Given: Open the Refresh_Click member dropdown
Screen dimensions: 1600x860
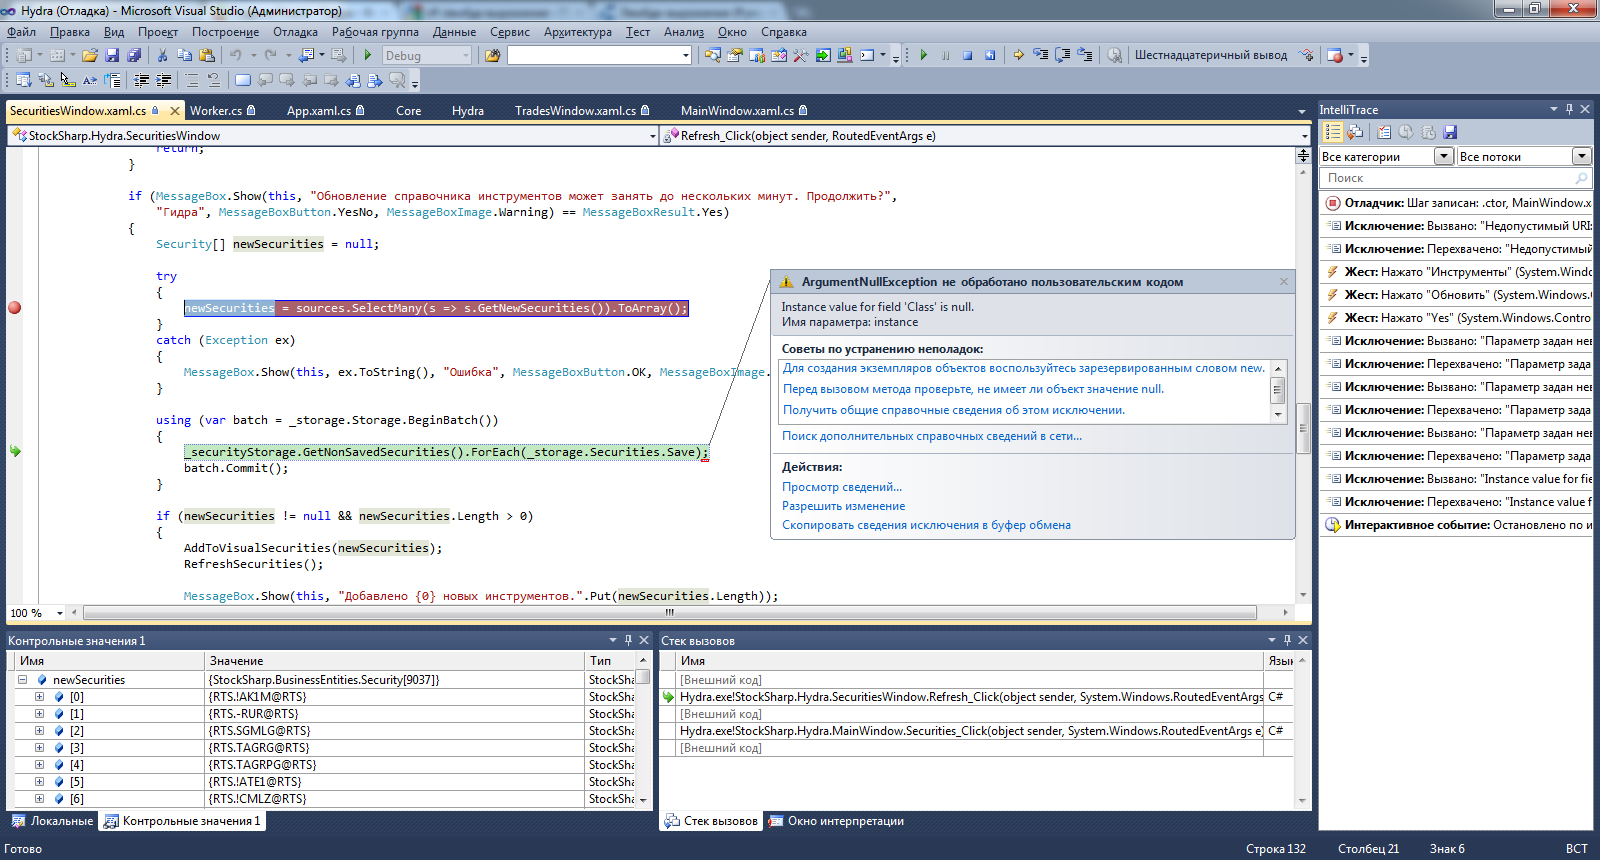Looking at the screenshot, I should coord(1304,136).
